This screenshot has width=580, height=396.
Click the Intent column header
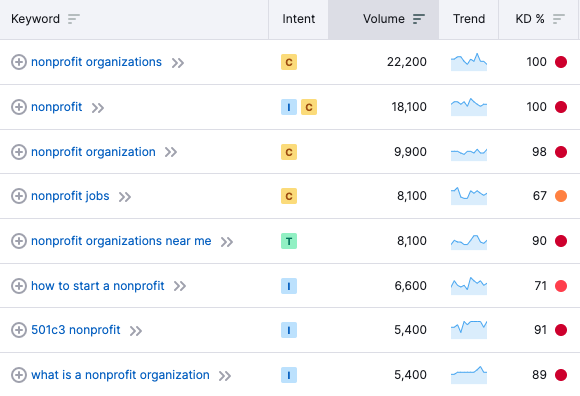coord(299,19)
